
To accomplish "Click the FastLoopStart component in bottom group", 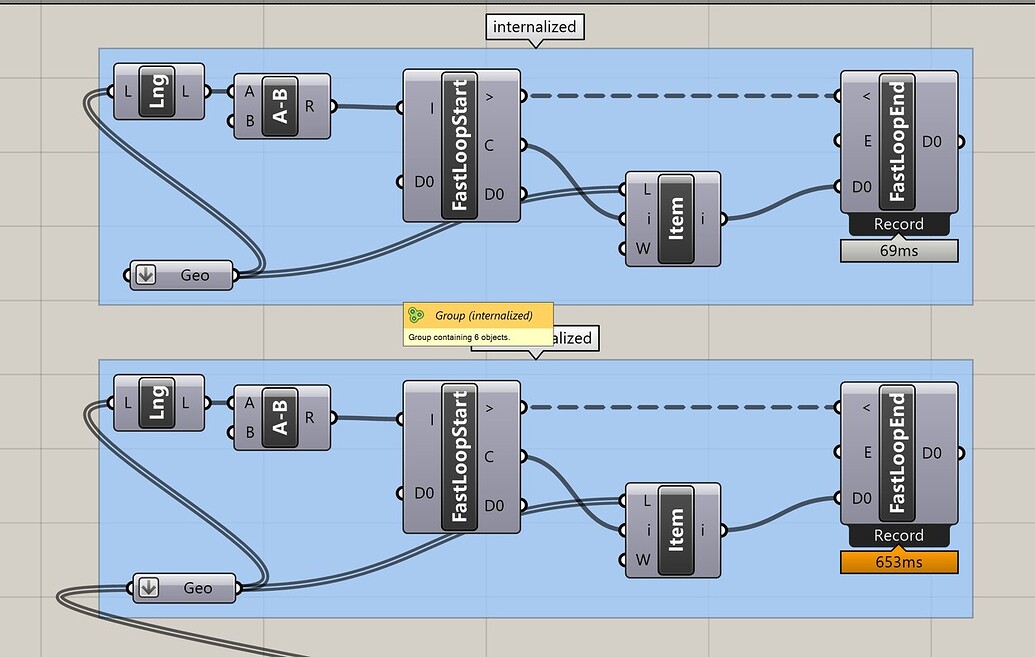I will pyautogui.click(x=461, y=455).
